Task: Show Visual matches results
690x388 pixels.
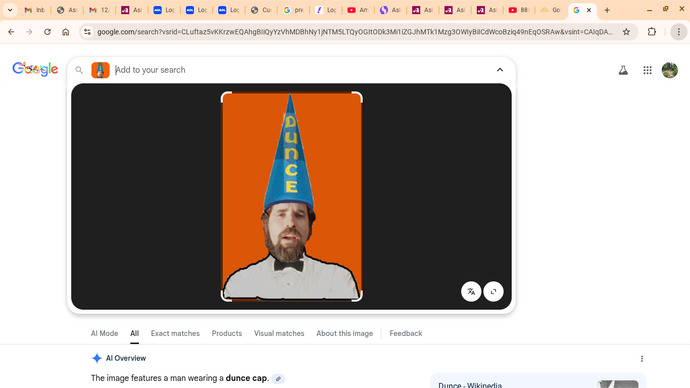Action: 279,333
